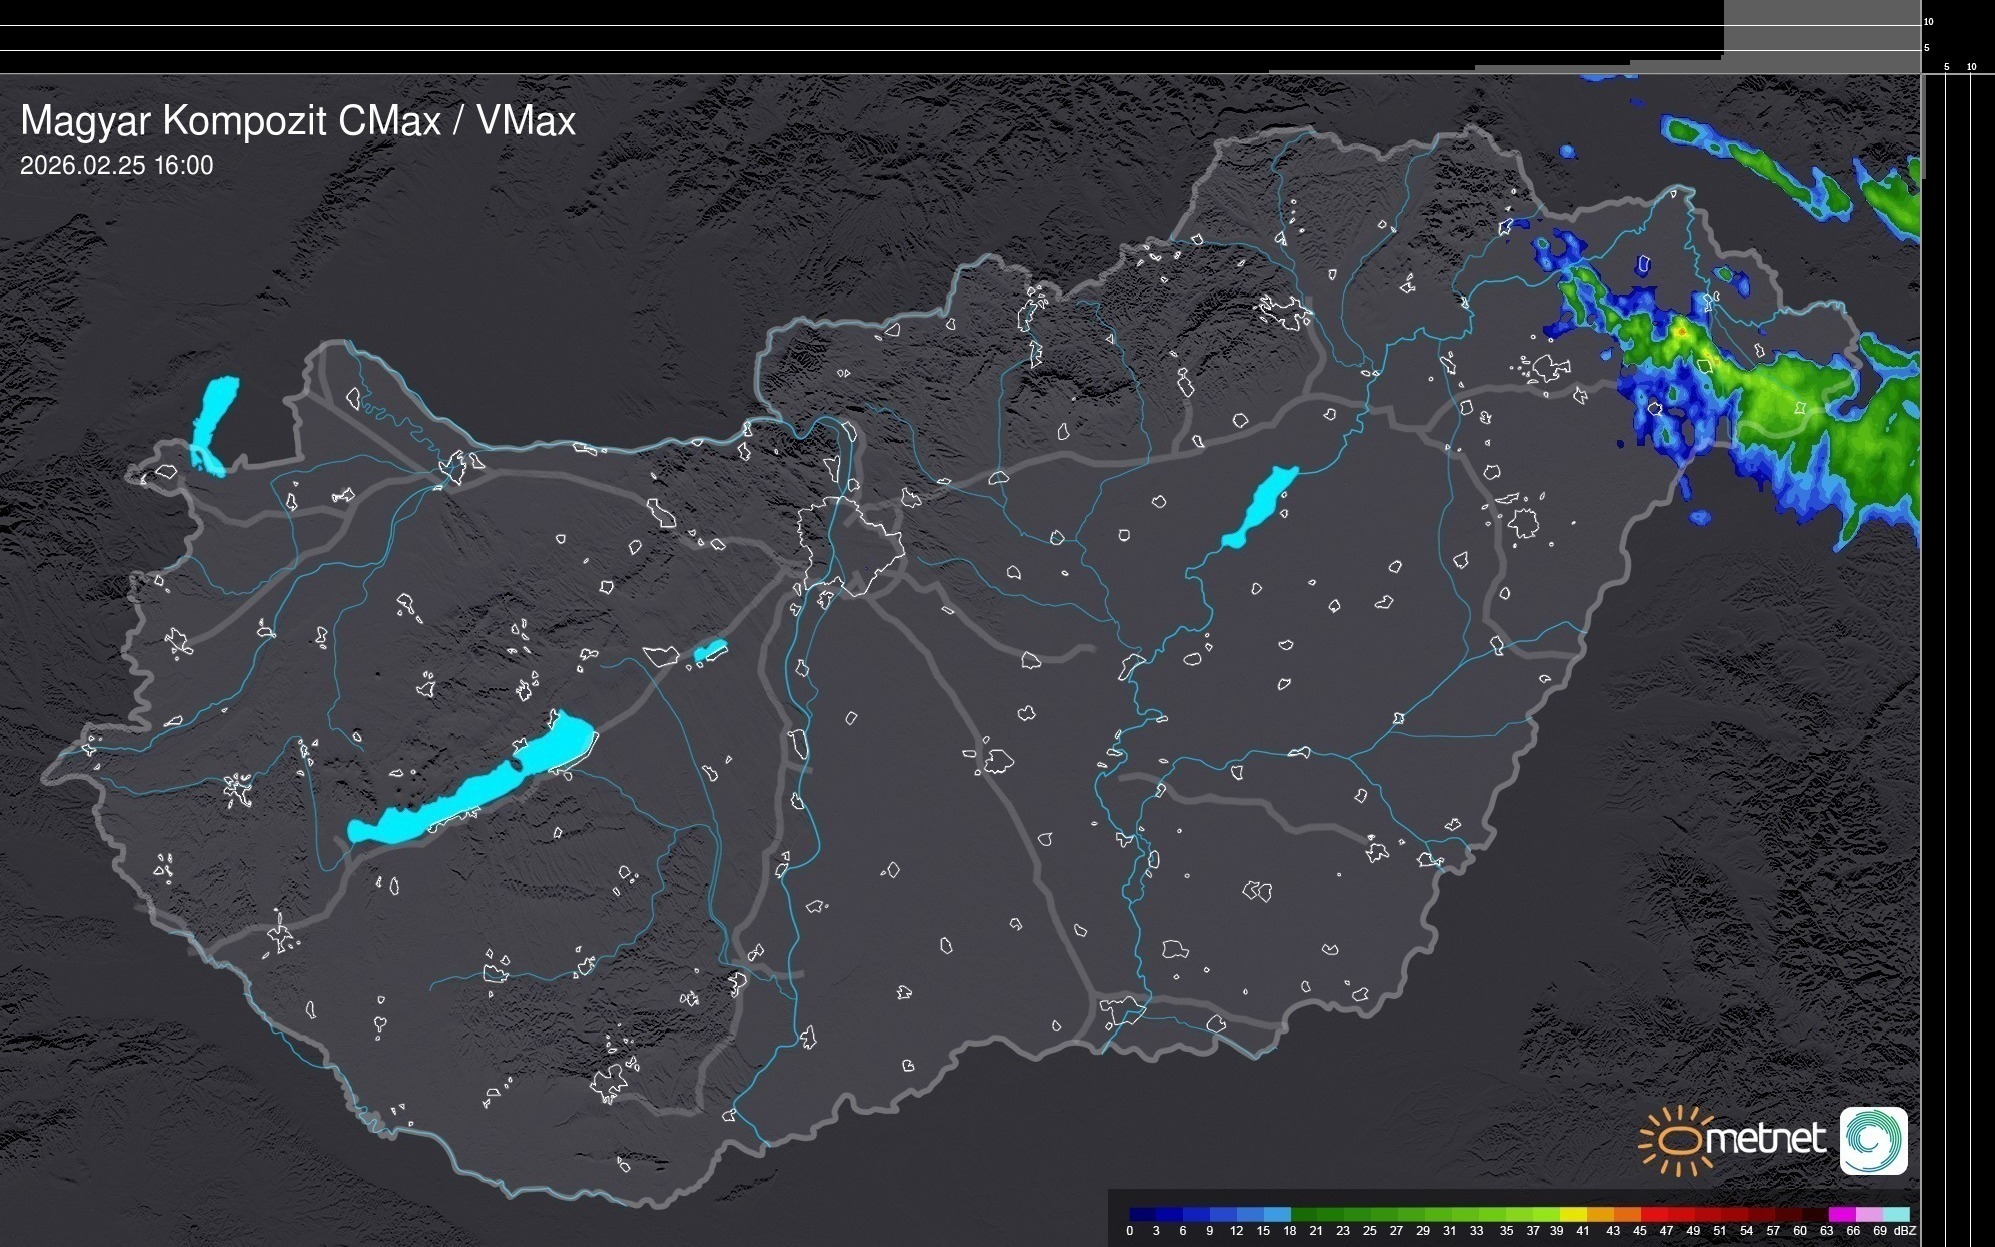Select the yellow 39 dBZ legend swatch

click(x=1571, y=1214)
